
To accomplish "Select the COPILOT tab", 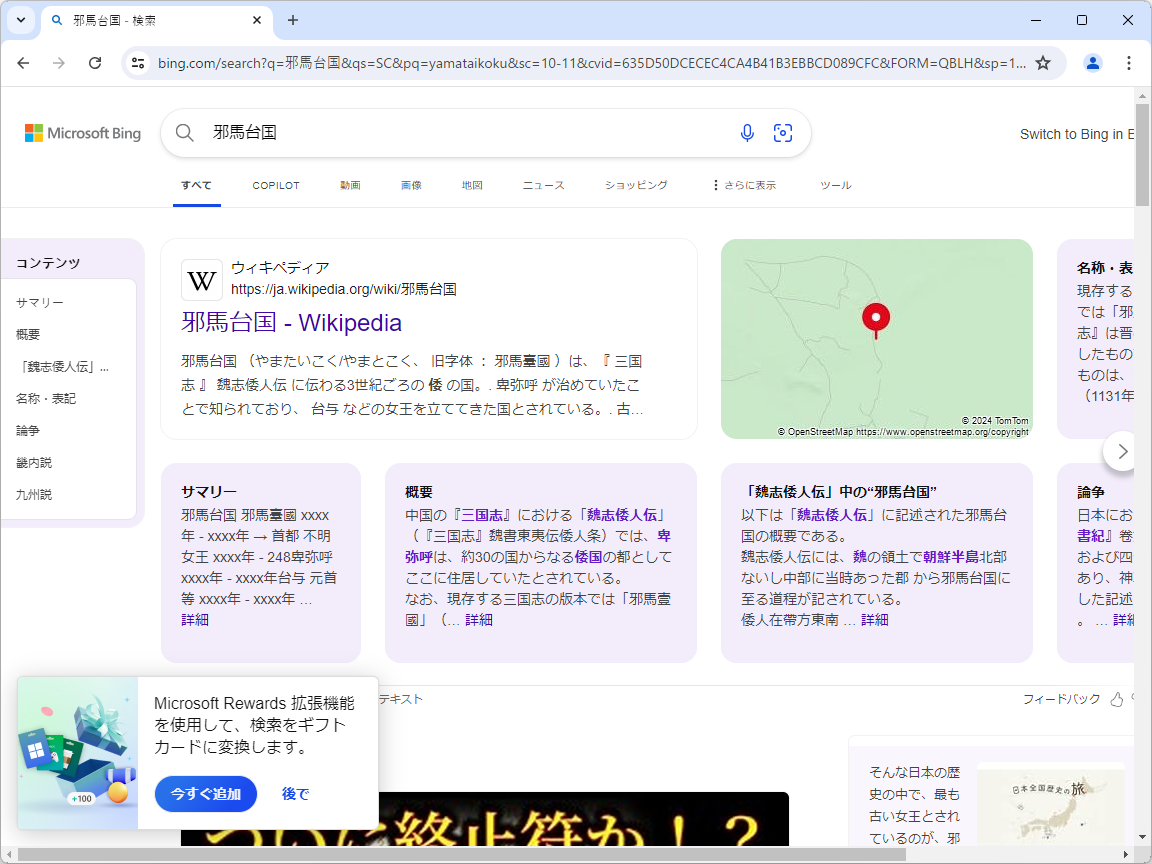I will [275, 185].
